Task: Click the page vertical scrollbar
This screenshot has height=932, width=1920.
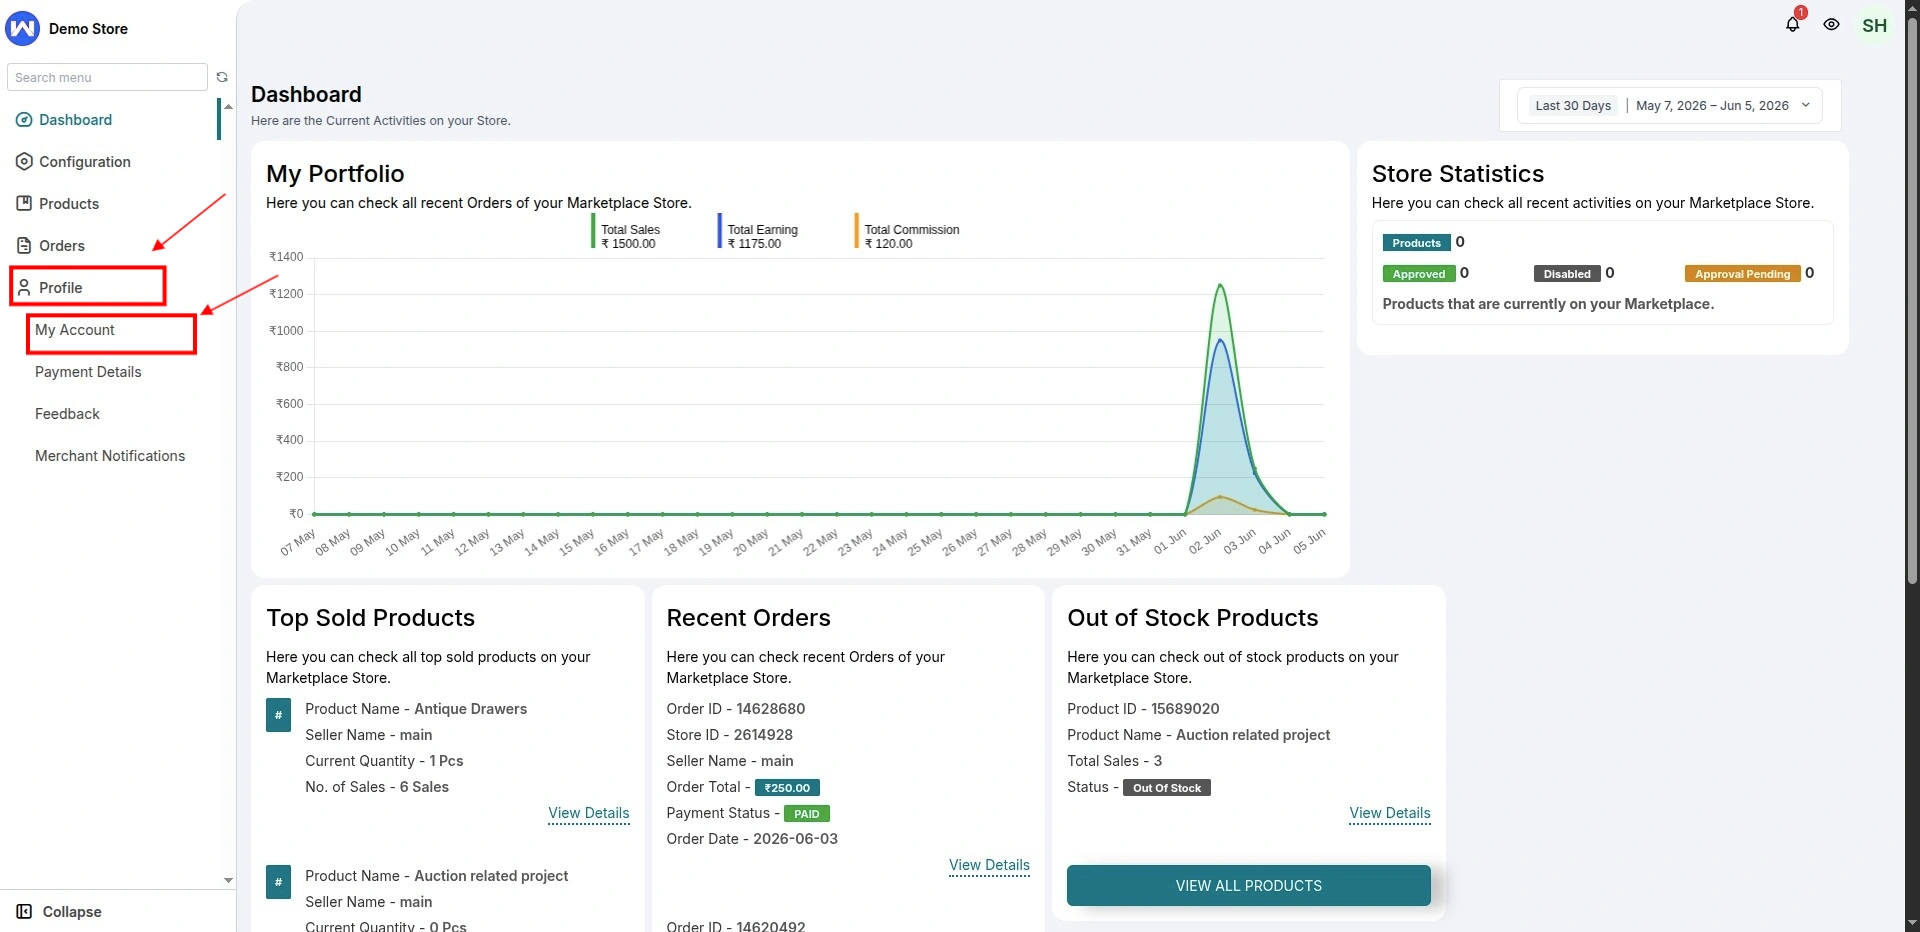Action: pyautogui.click(x=1912, y=300)
